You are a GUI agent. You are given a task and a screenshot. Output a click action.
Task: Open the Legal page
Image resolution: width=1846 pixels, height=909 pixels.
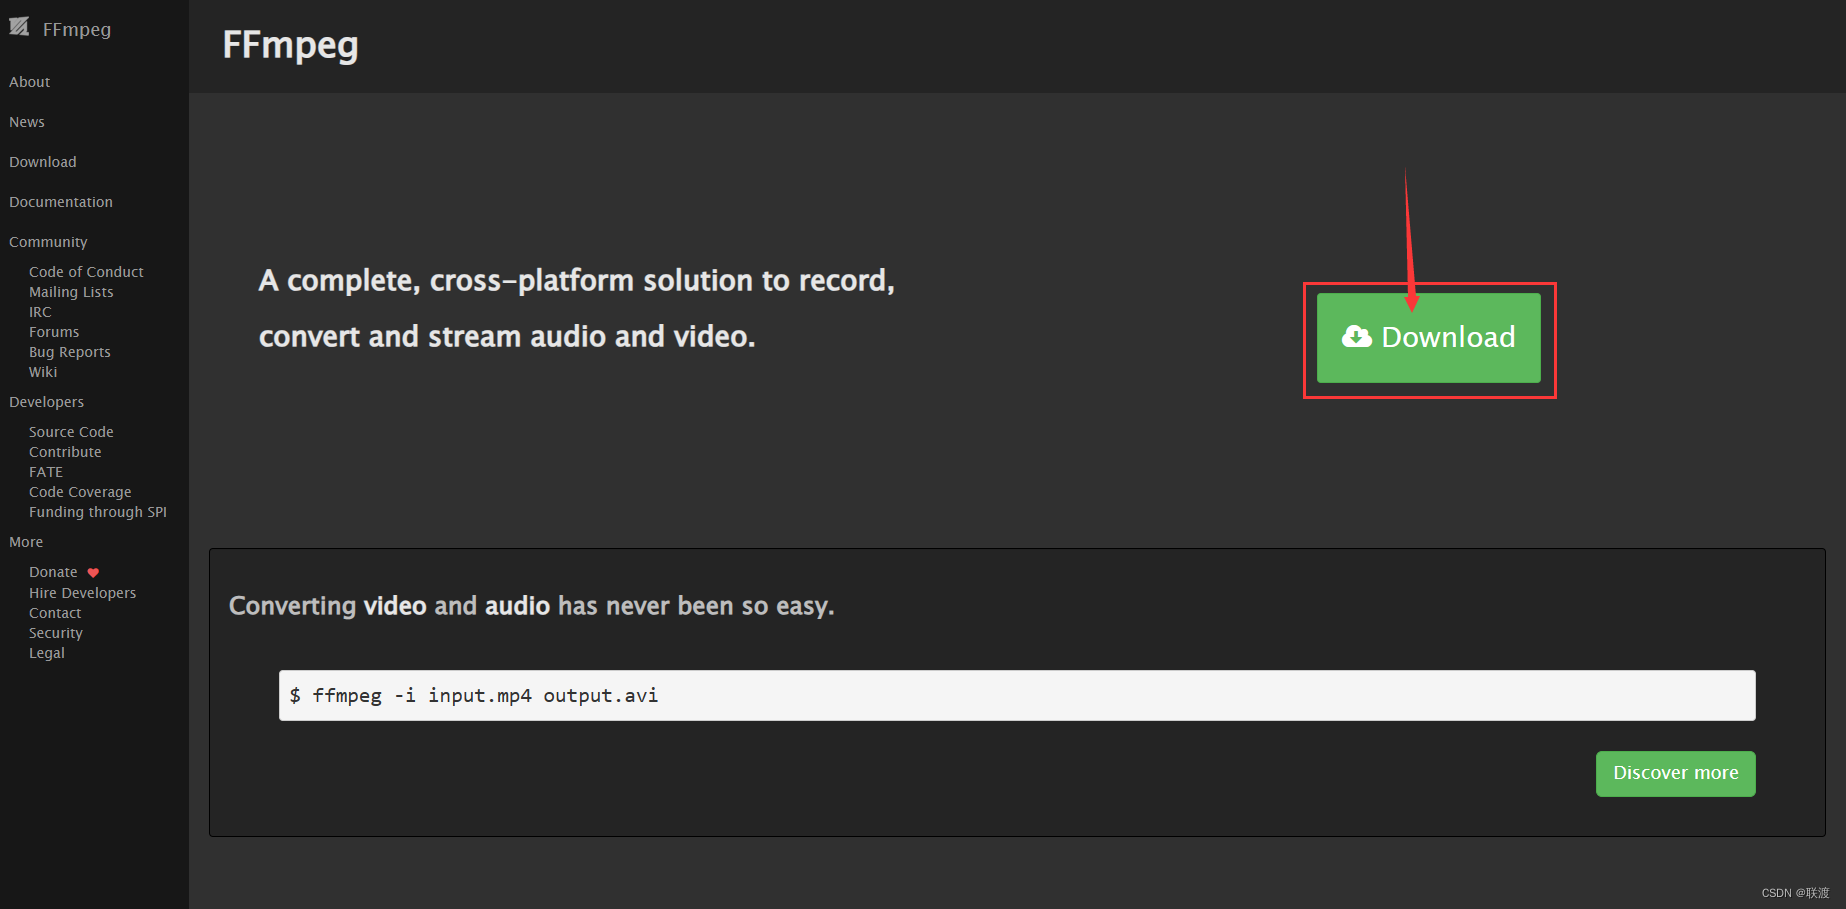click(x=47, y=653)
